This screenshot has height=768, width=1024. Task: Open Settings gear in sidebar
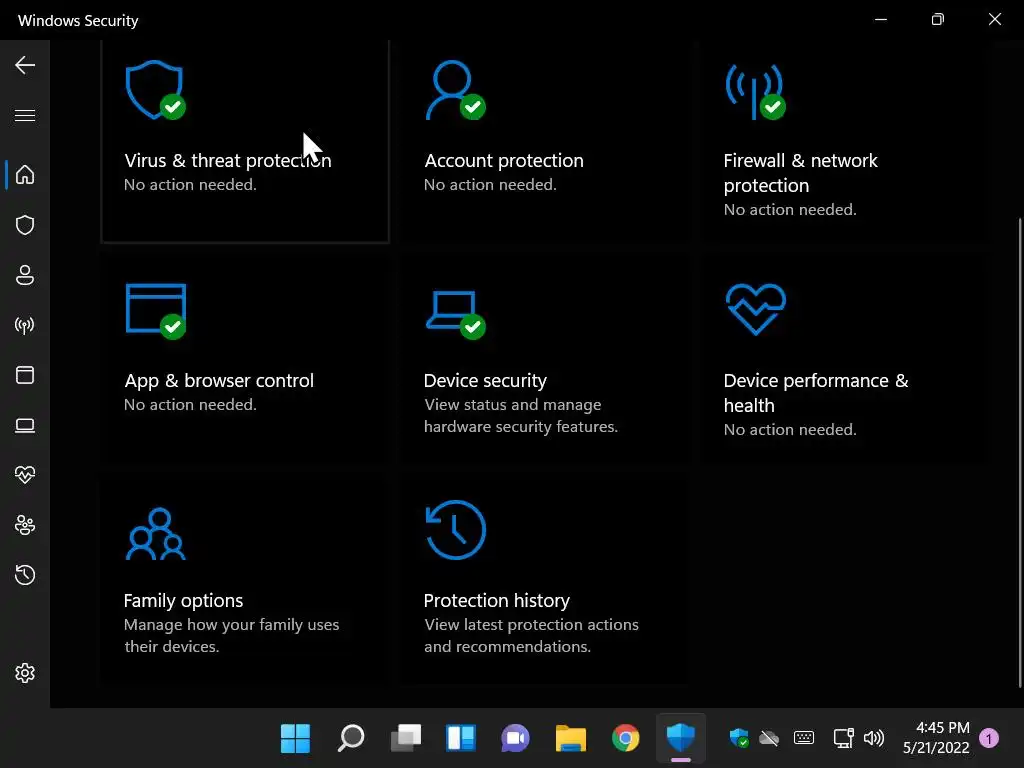[x=25, y=673]
